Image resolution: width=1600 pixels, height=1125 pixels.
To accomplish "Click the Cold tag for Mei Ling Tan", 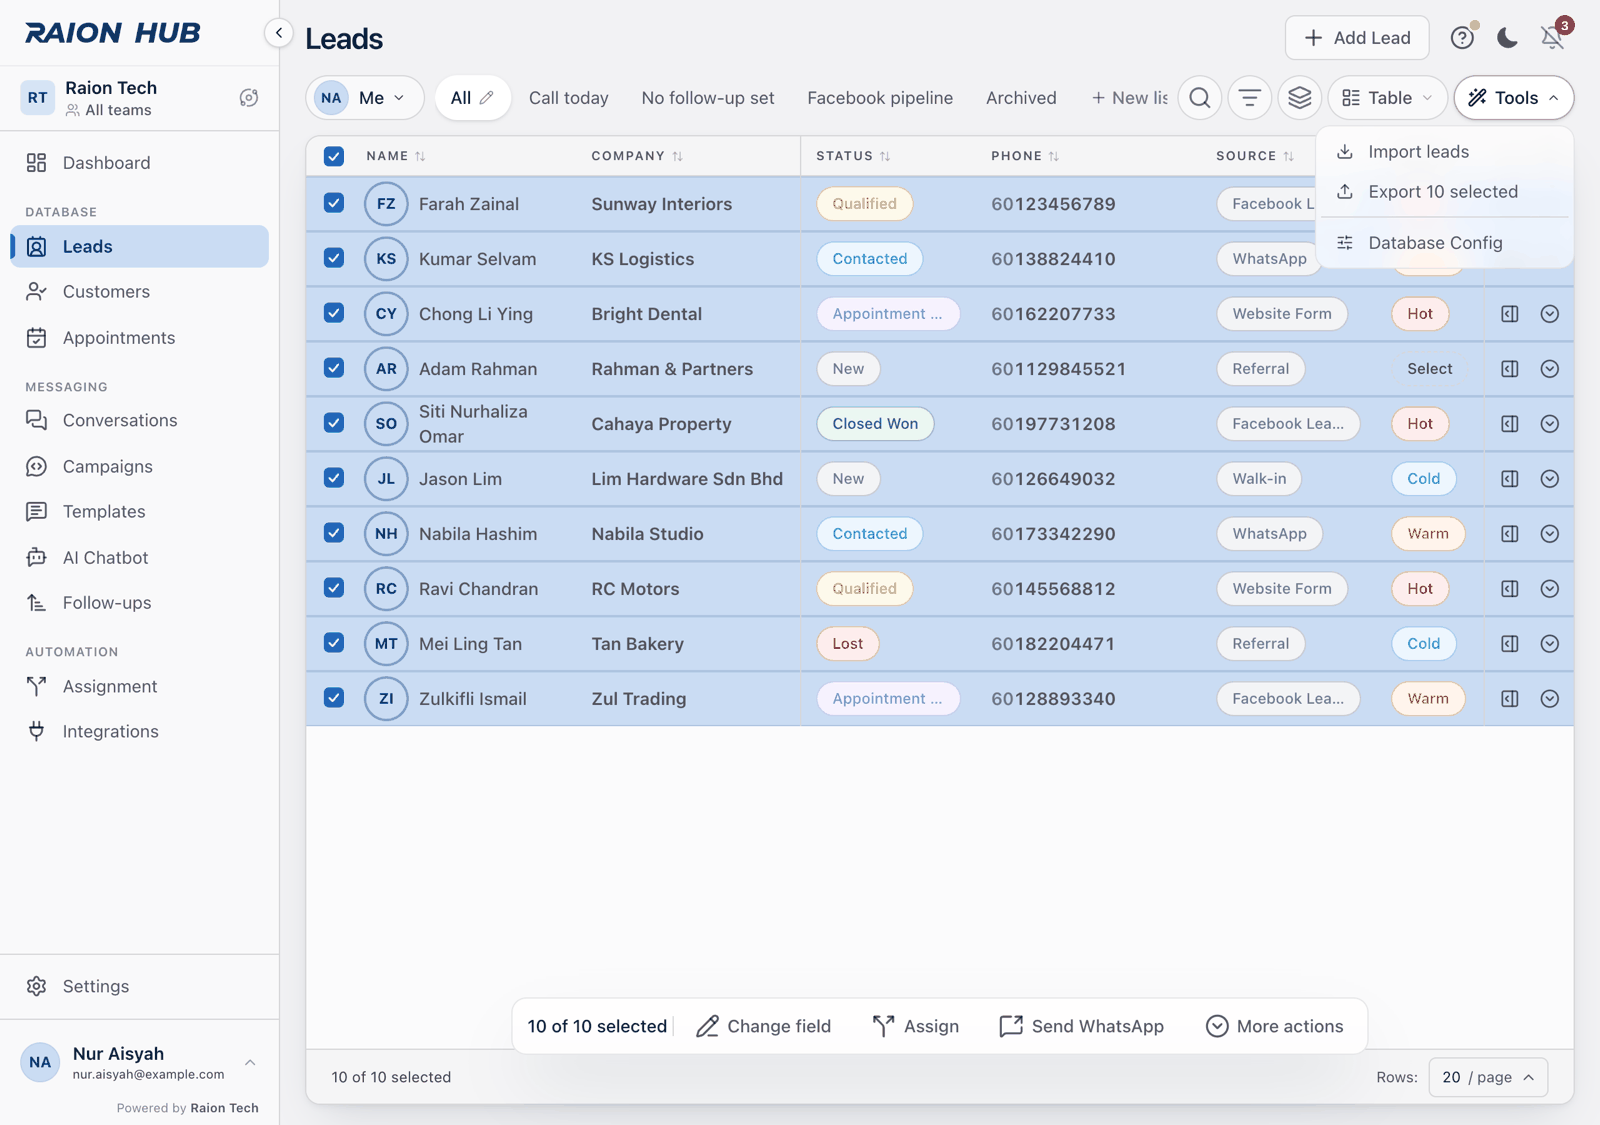I will (x=1424, y=644).
